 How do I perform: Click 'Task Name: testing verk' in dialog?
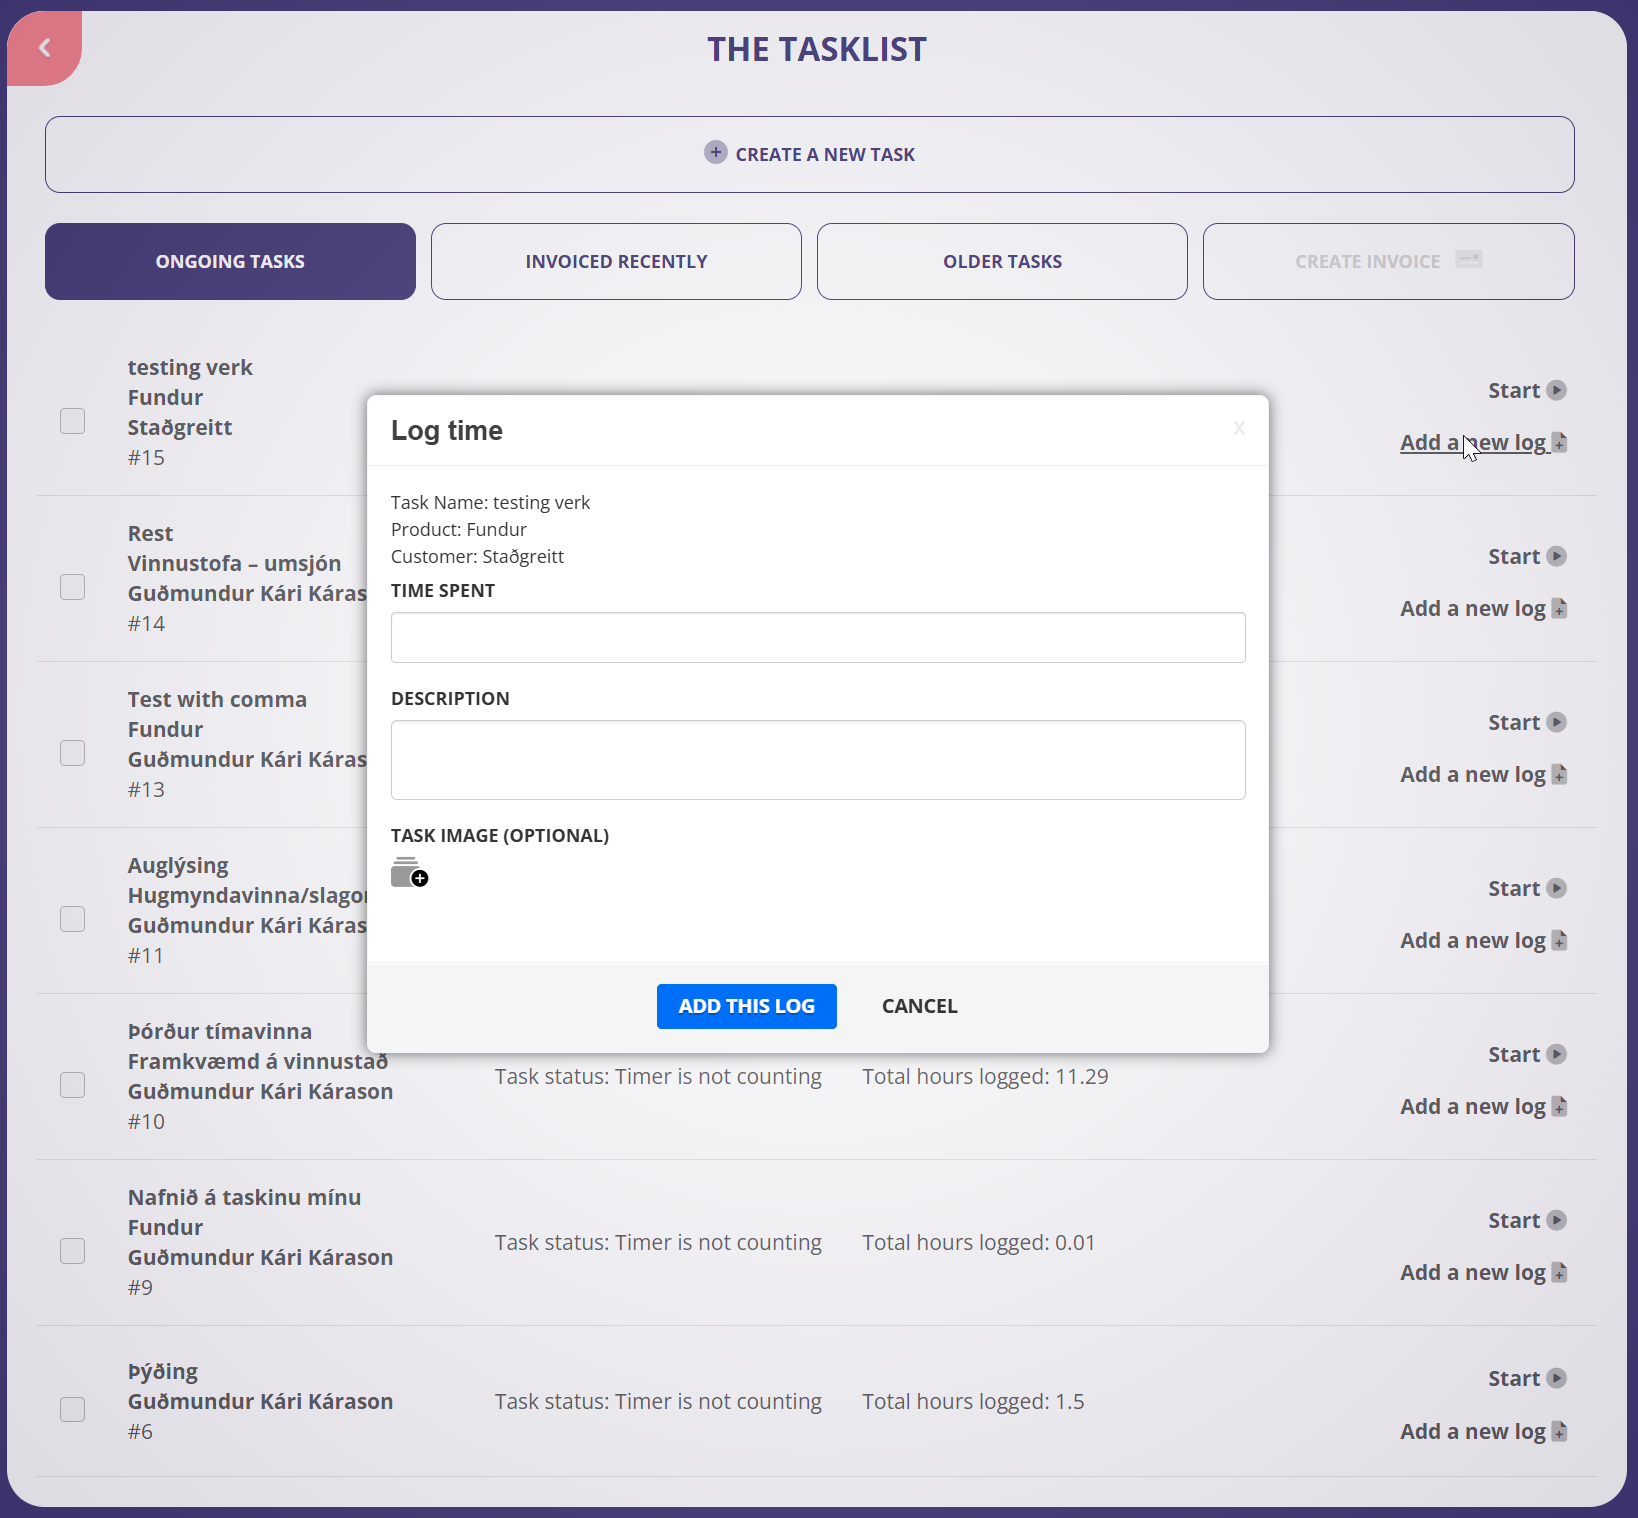pos(490,502)
